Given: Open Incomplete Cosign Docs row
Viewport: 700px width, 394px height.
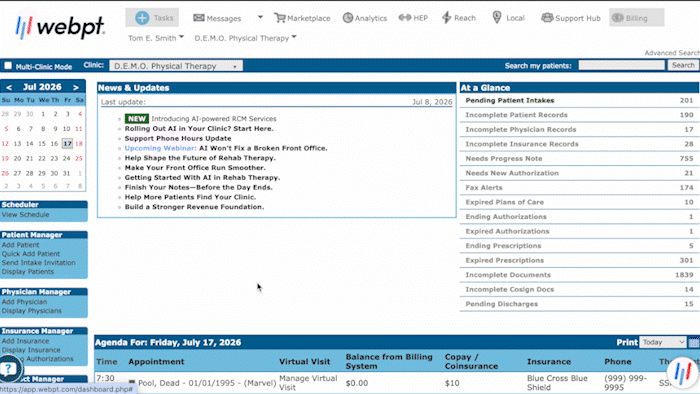Looking at the screenshot, I should click(x=579, y=290).
